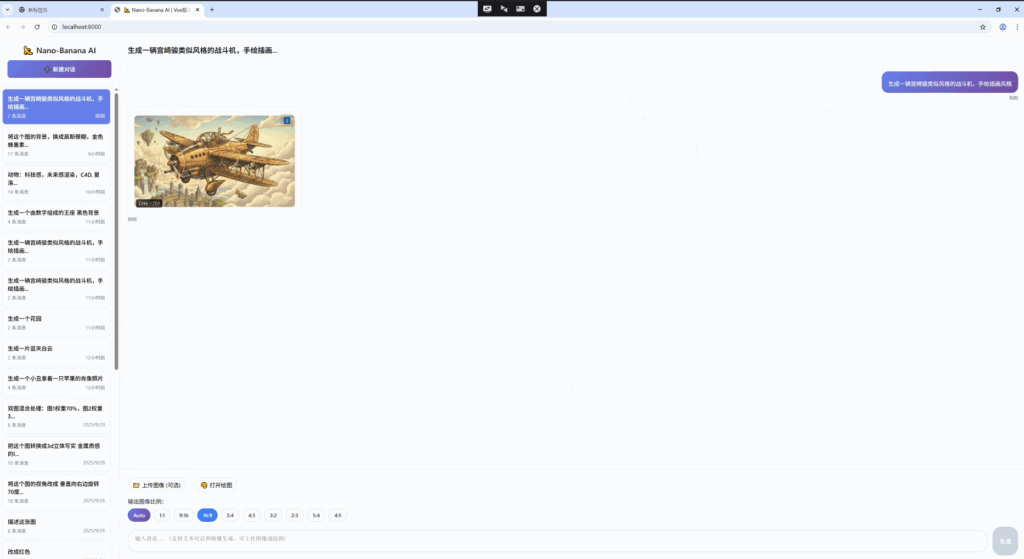Bookmark this page with the star icon
This screenshot has width=1024, height=559.
983,27
